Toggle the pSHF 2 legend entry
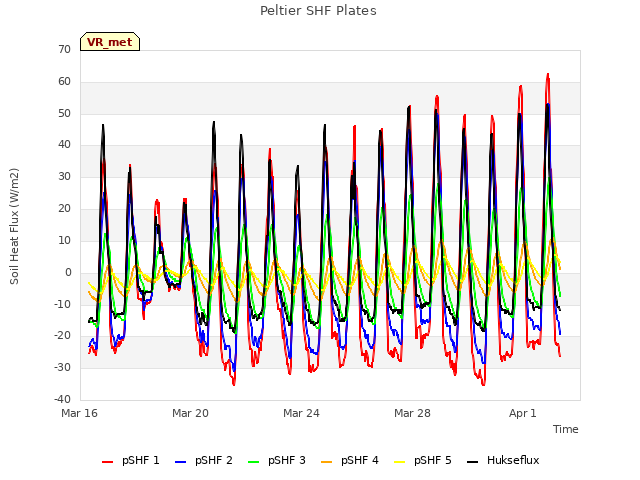Image resolution: width=640 pixels, height=480 pixels. pos(204,460)
